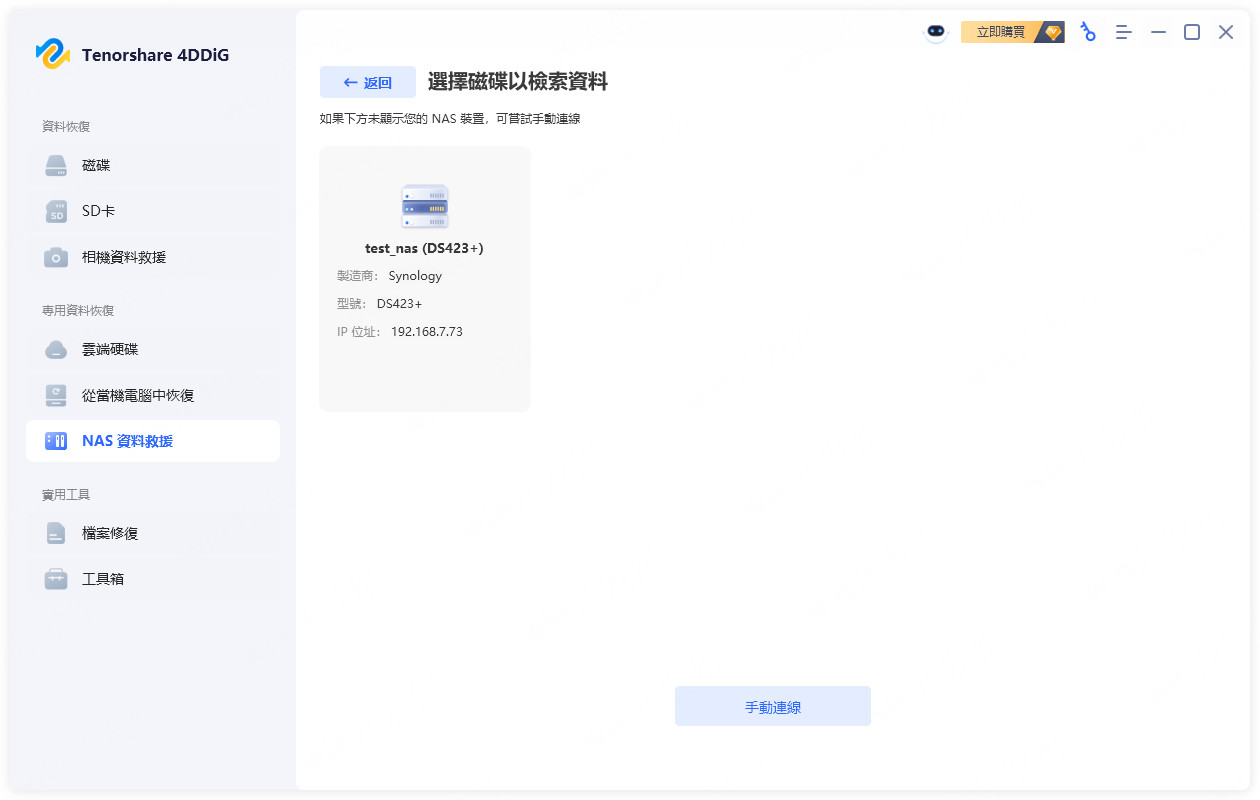Viewport: 1260px width, 800px height.
Task: Click the NAS 資料救援 icon
Action: tap(56, 441)
